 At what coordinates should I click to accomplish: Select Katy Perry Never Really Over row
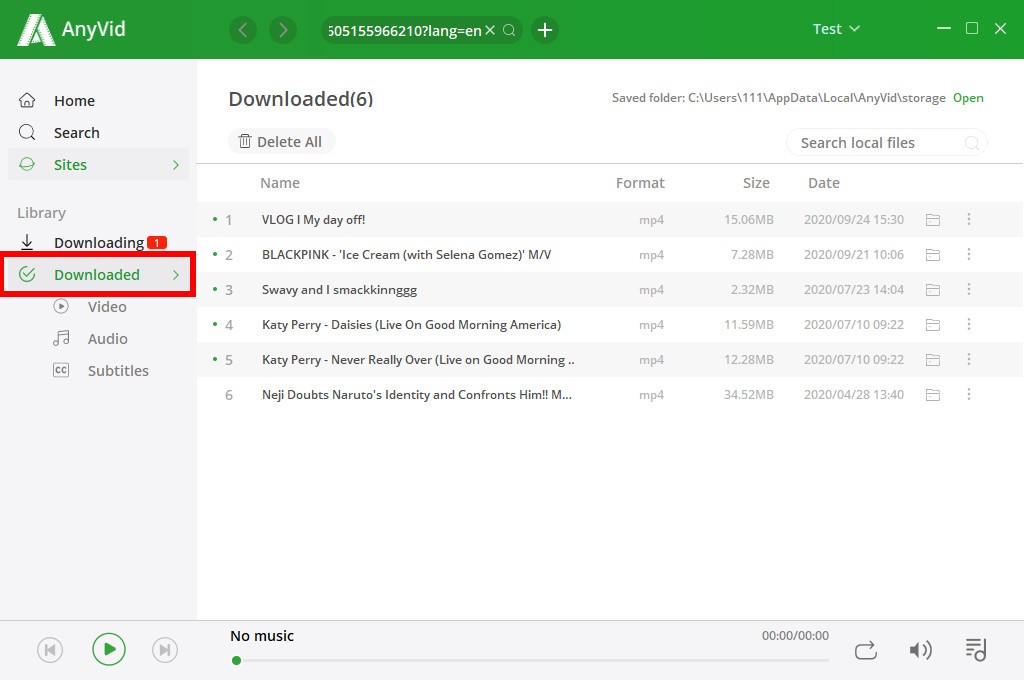(609, 359)
